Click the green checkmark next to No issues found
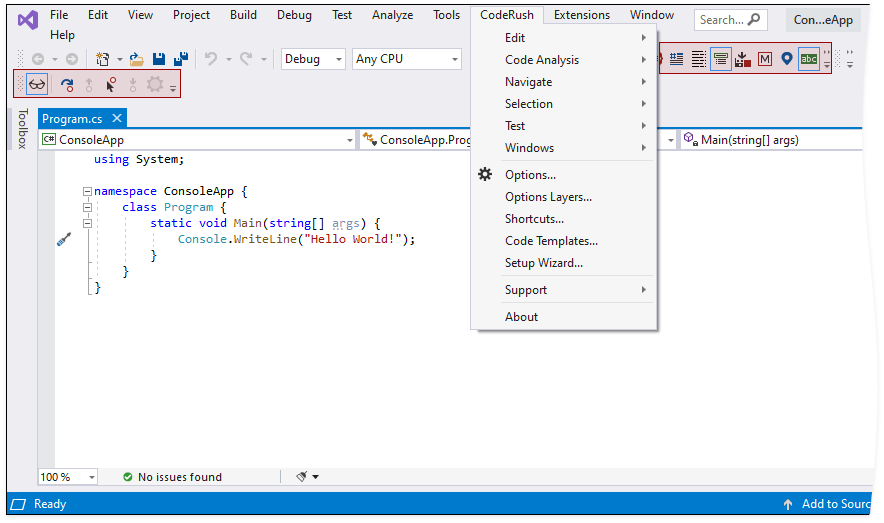Image resolution: width=884 pixels, height=523 pixels. tap(127, 477)
